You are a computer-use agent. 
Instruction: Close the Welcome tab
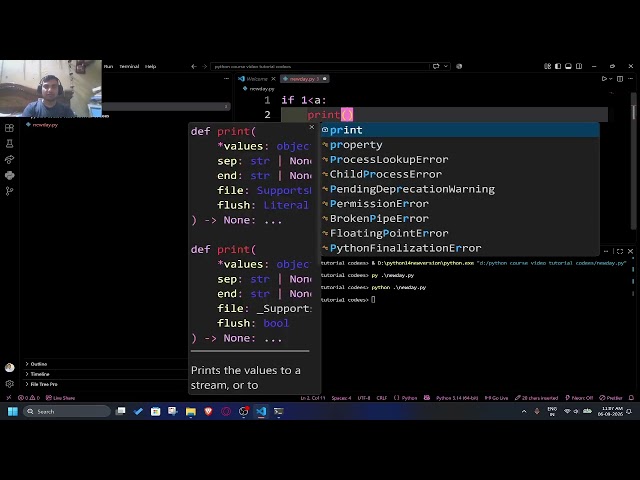pos(273,79)
